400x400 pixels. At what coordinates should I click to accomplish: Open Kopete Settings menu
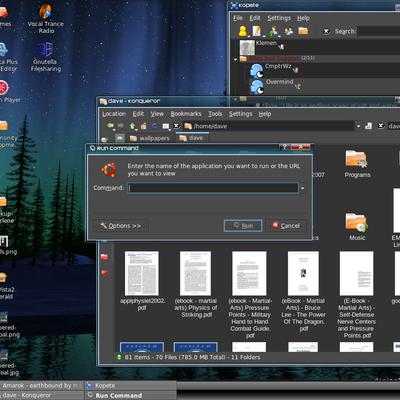(279, 18)
